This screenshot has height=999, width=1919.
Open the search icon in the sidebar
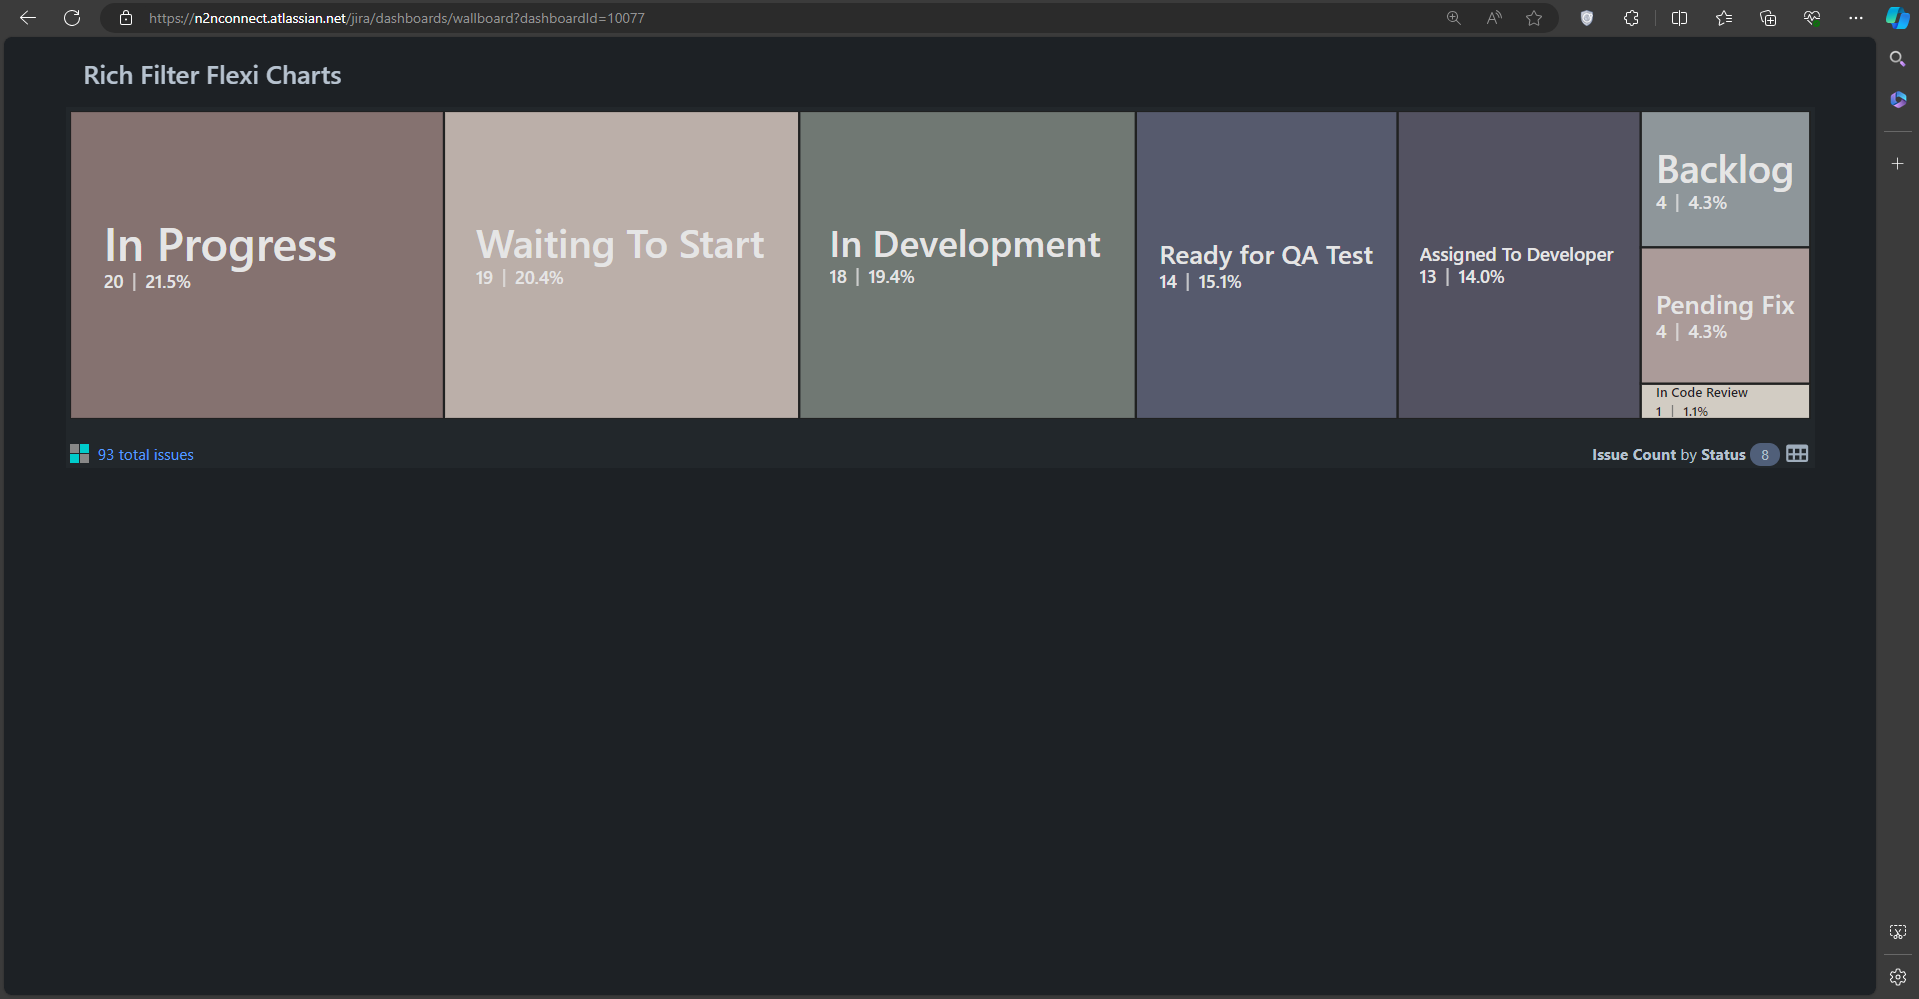pyautogui.click(x=1897, y=59)
